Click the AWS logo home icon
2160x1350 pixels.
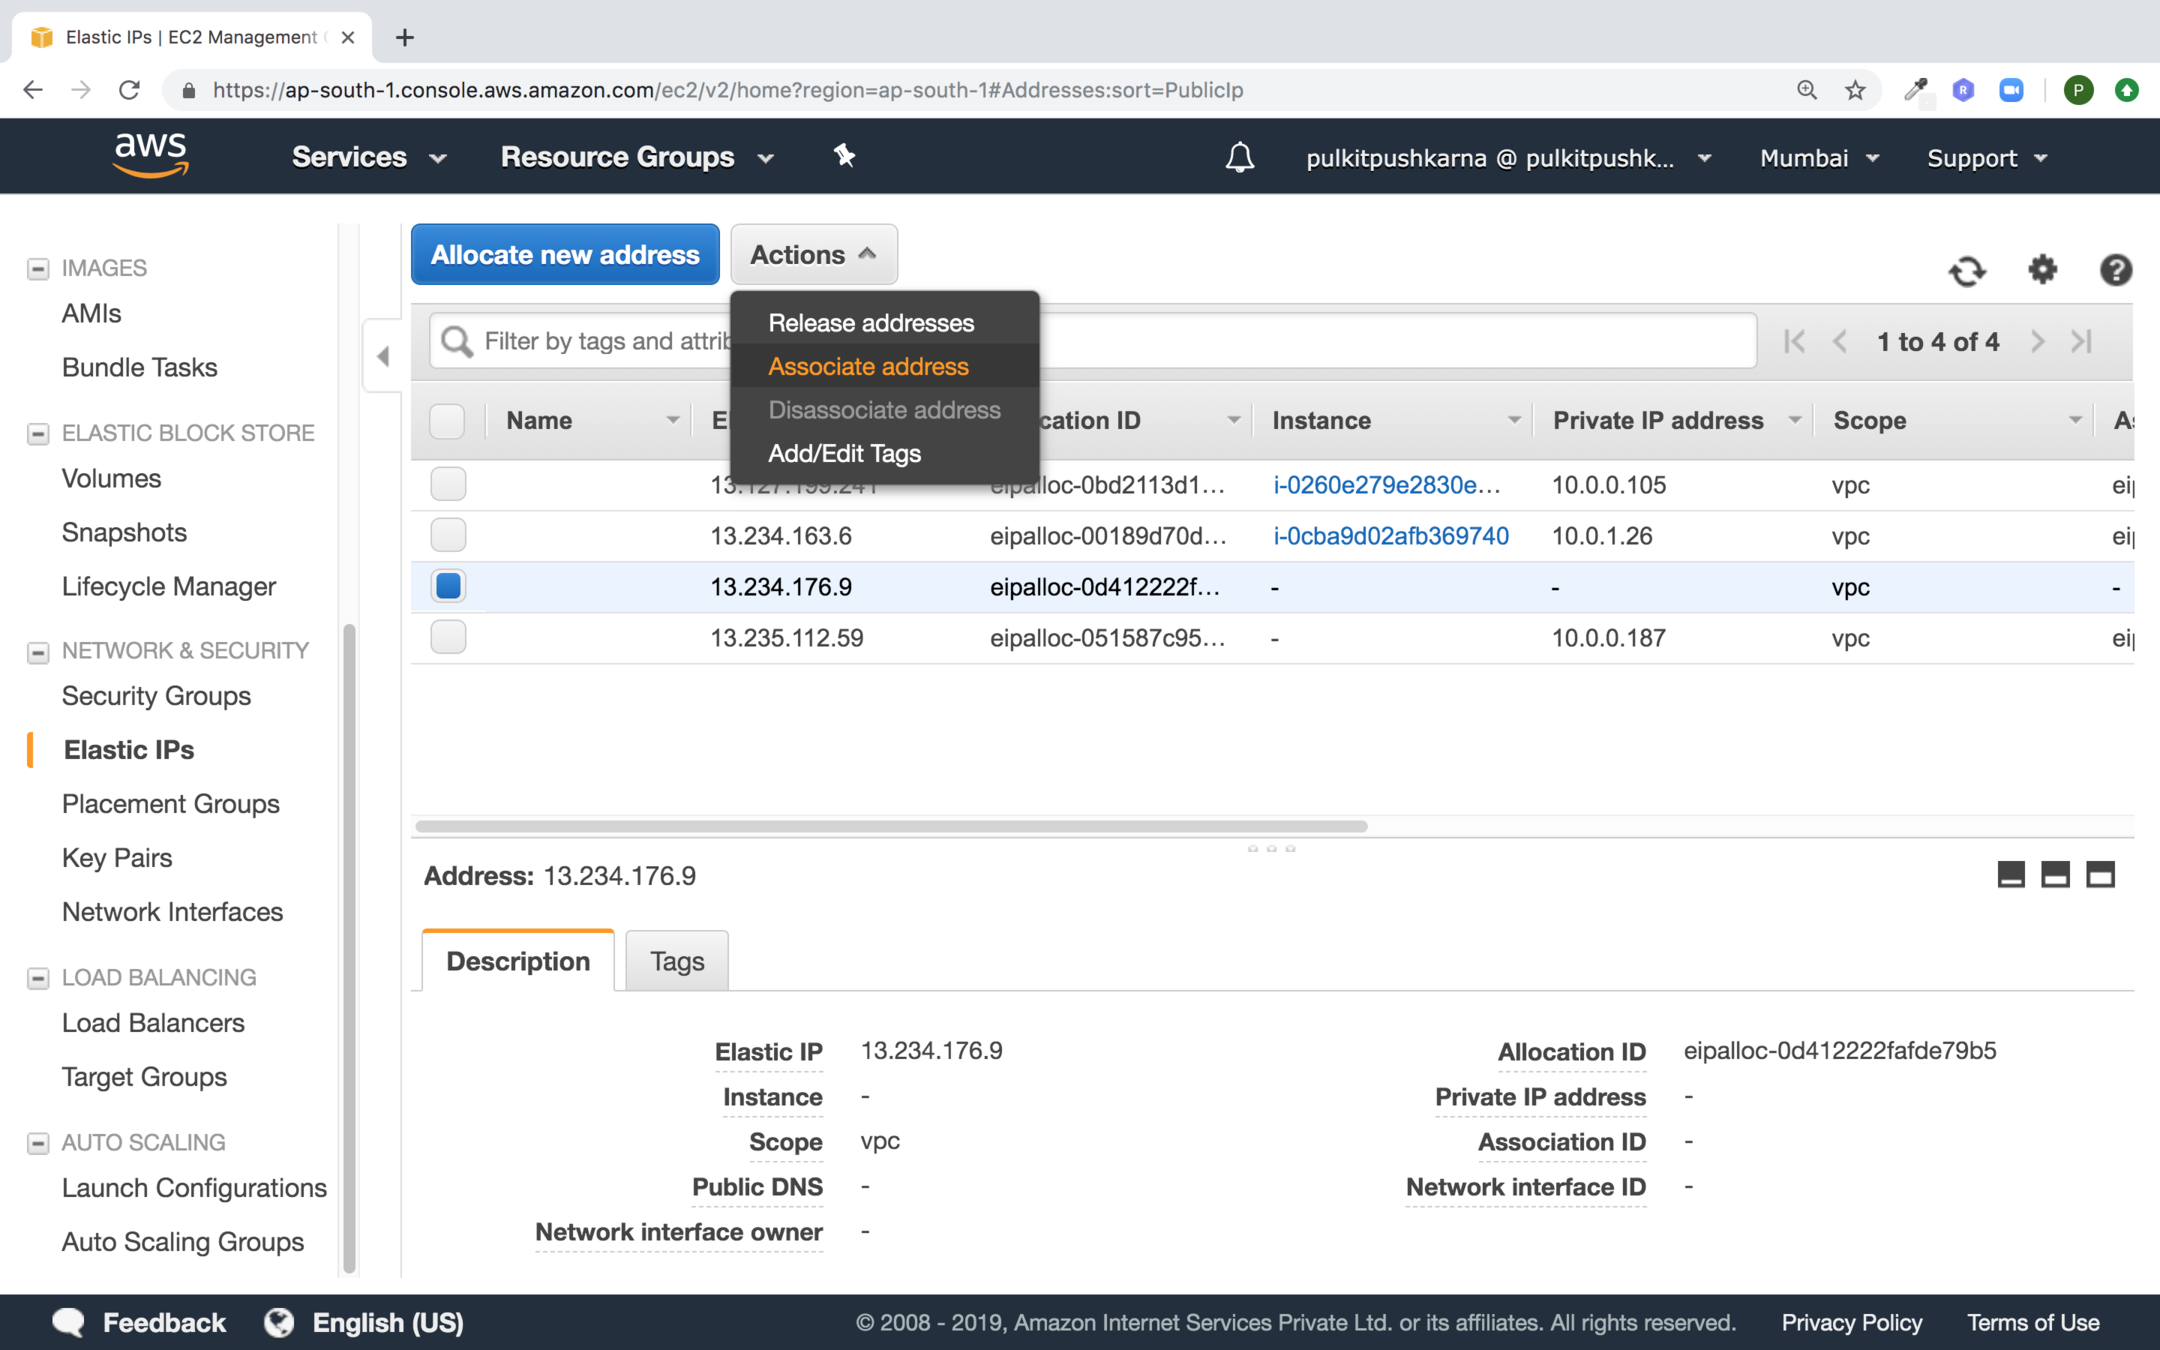pyautogui.click(x=150, y=156)
